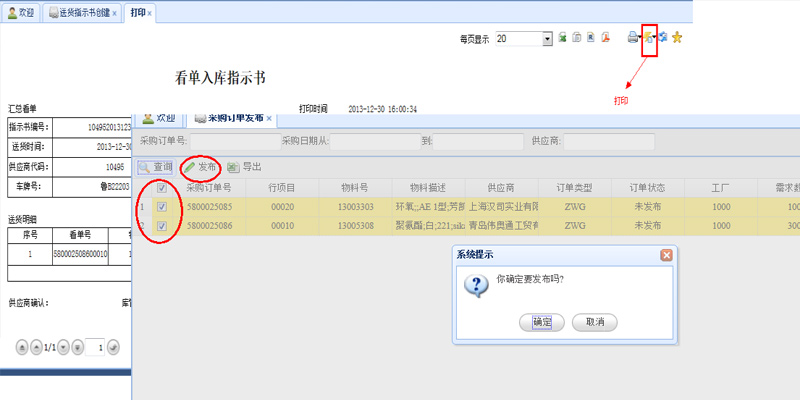This screenshot has width=800, height=400.
Task: Click the yellow star favorite icon
Action: [x=677, y=38]
